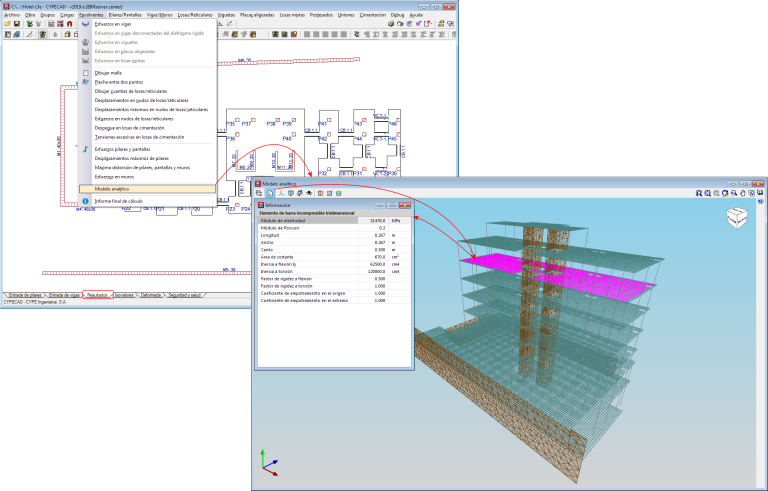Click the open folder icon in main toolbar
This screenshot has height=491, width=768.
pyautogui.click(x=7, y=24)
